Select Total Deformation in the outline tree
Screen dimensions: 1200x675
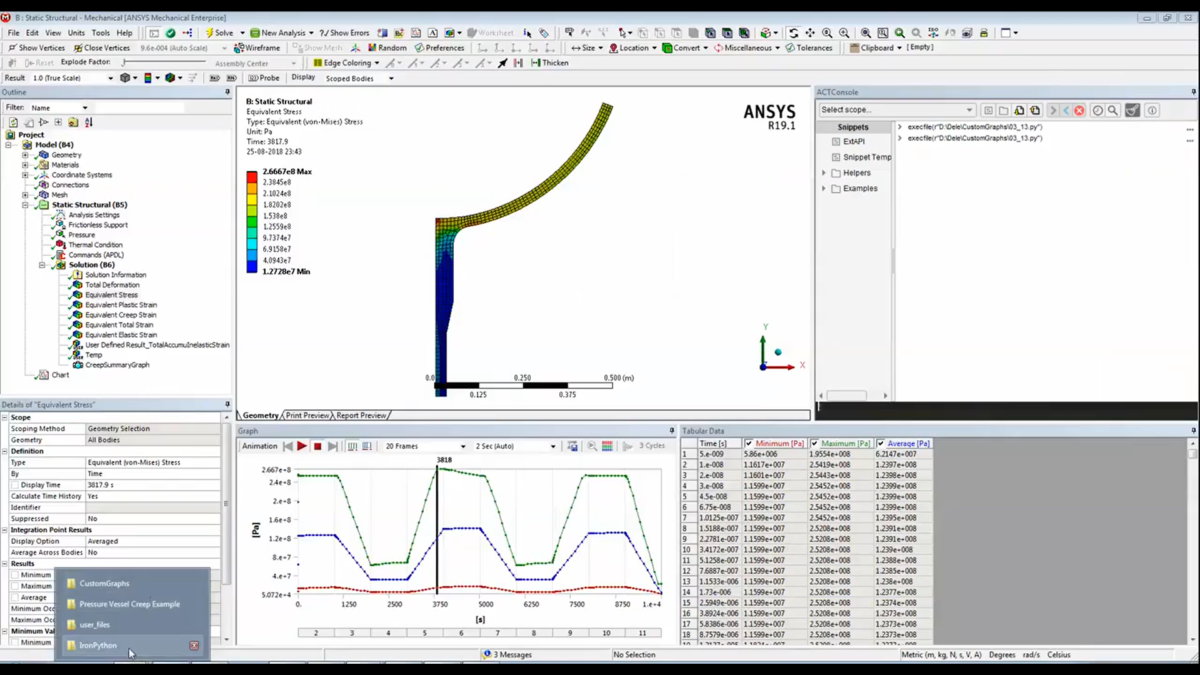click(112, 285)
